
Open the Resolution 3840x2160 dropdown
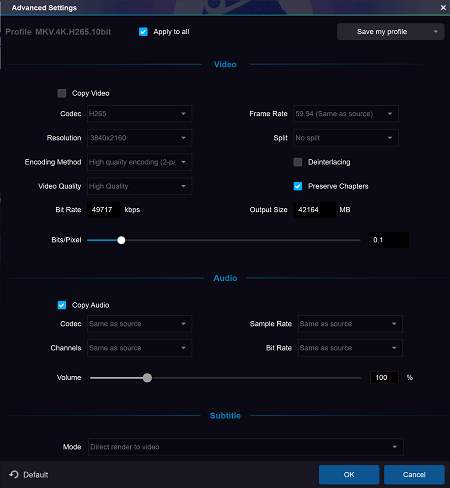click(139, 138)
